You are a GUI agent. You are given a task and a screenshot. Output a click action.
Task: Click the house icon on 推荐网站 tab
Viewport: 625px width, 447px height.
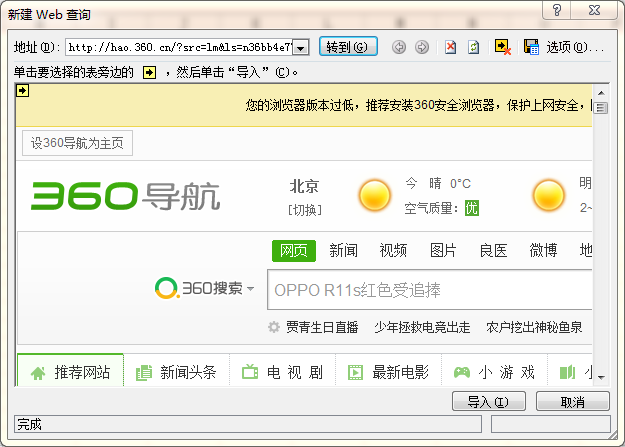(38, 373)
